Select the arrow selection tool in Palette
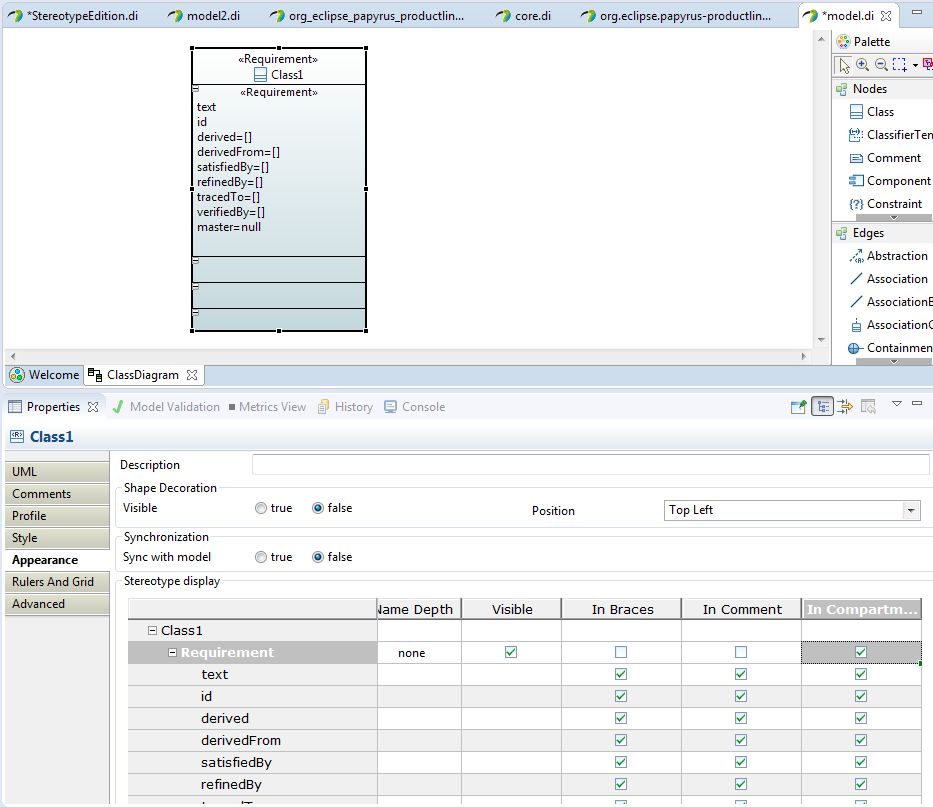The width and height of the screenshot is (933, 807). coord(844,65)
